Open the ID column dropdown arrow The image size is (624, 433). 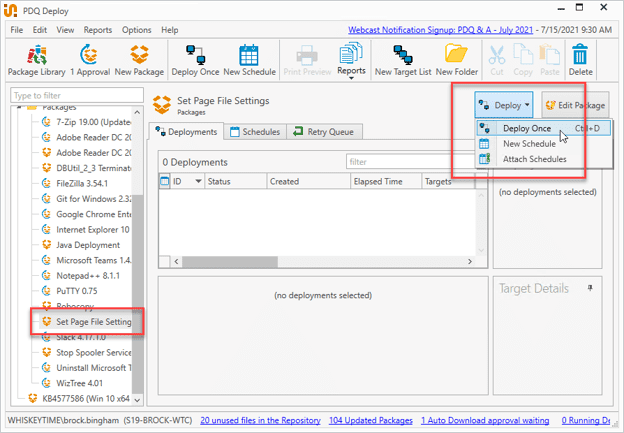[198, 181]
